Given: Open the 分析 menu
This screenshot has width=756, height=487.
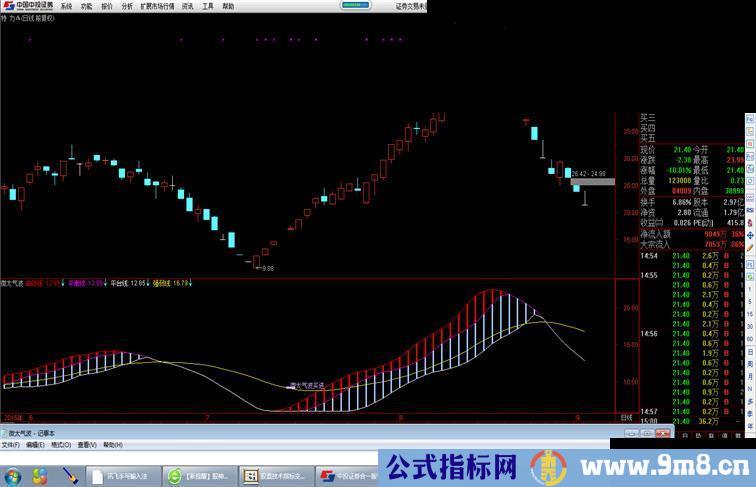Looking at the screenshot, I should [126, 6].
